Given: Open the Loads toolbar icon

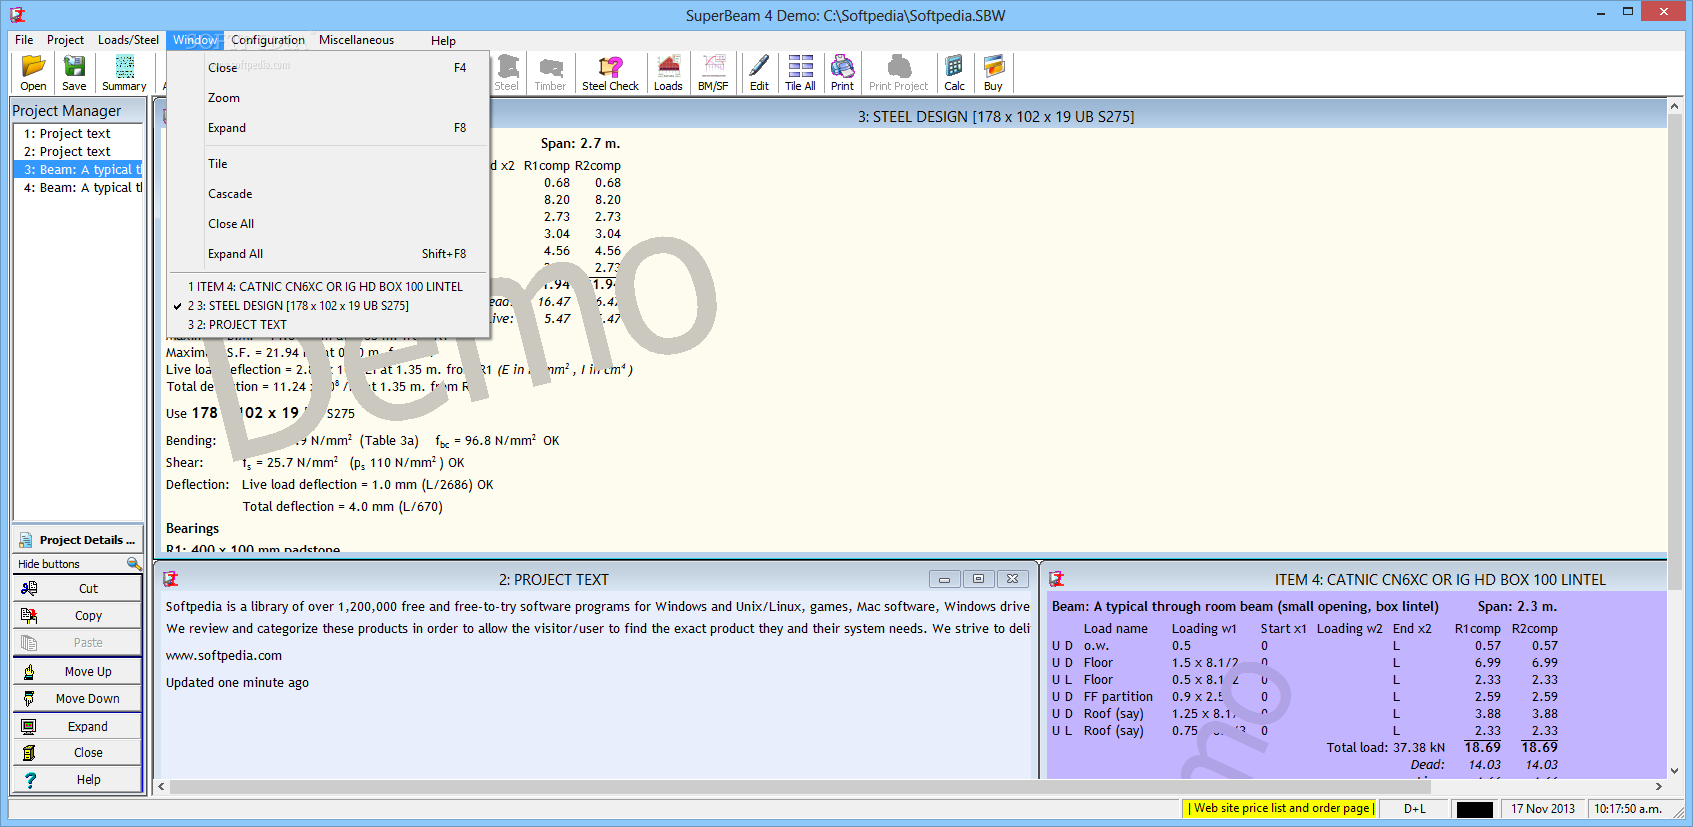Looking at the screenshot, I should [x=668, y=73].
